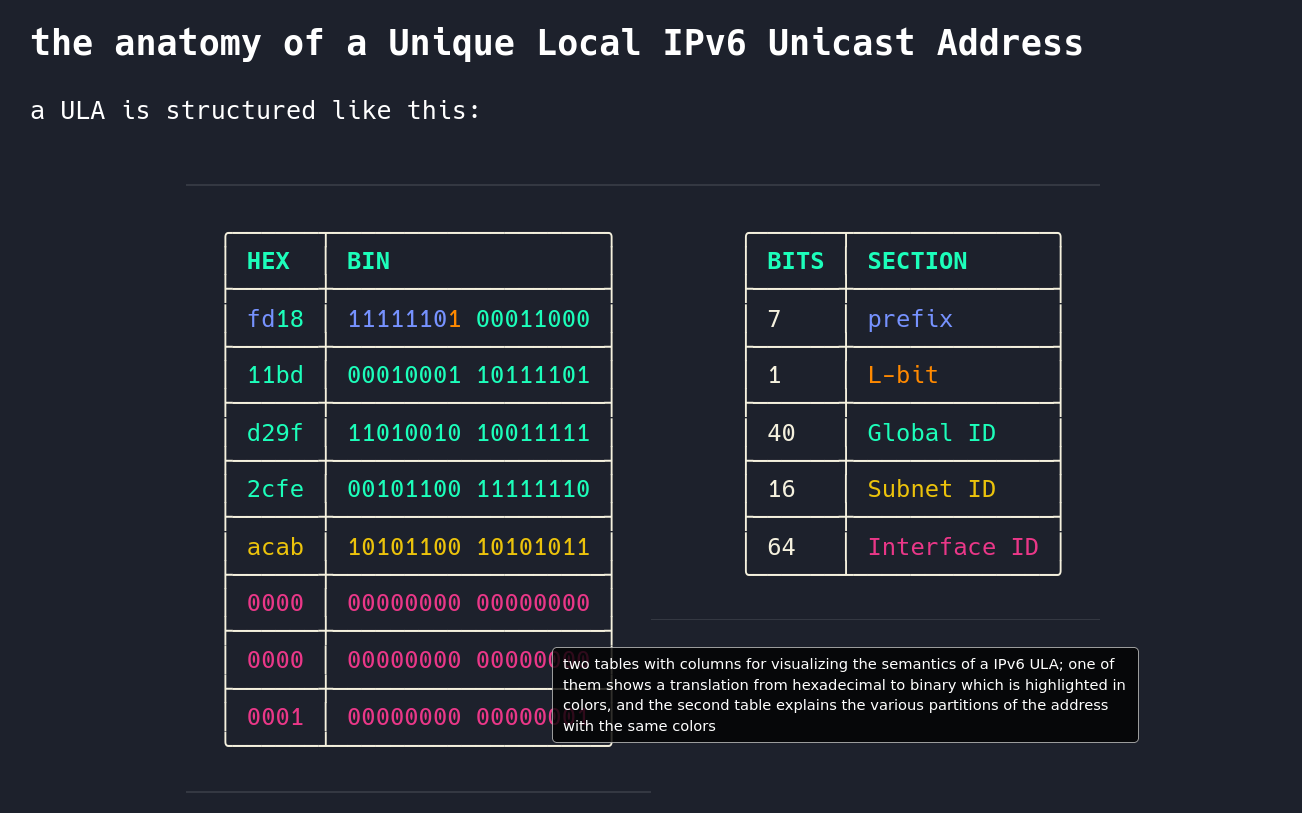The height and width of the screenshot is (813, 1302).
Task: Click the SECTION column header
Action: (916, 261)
